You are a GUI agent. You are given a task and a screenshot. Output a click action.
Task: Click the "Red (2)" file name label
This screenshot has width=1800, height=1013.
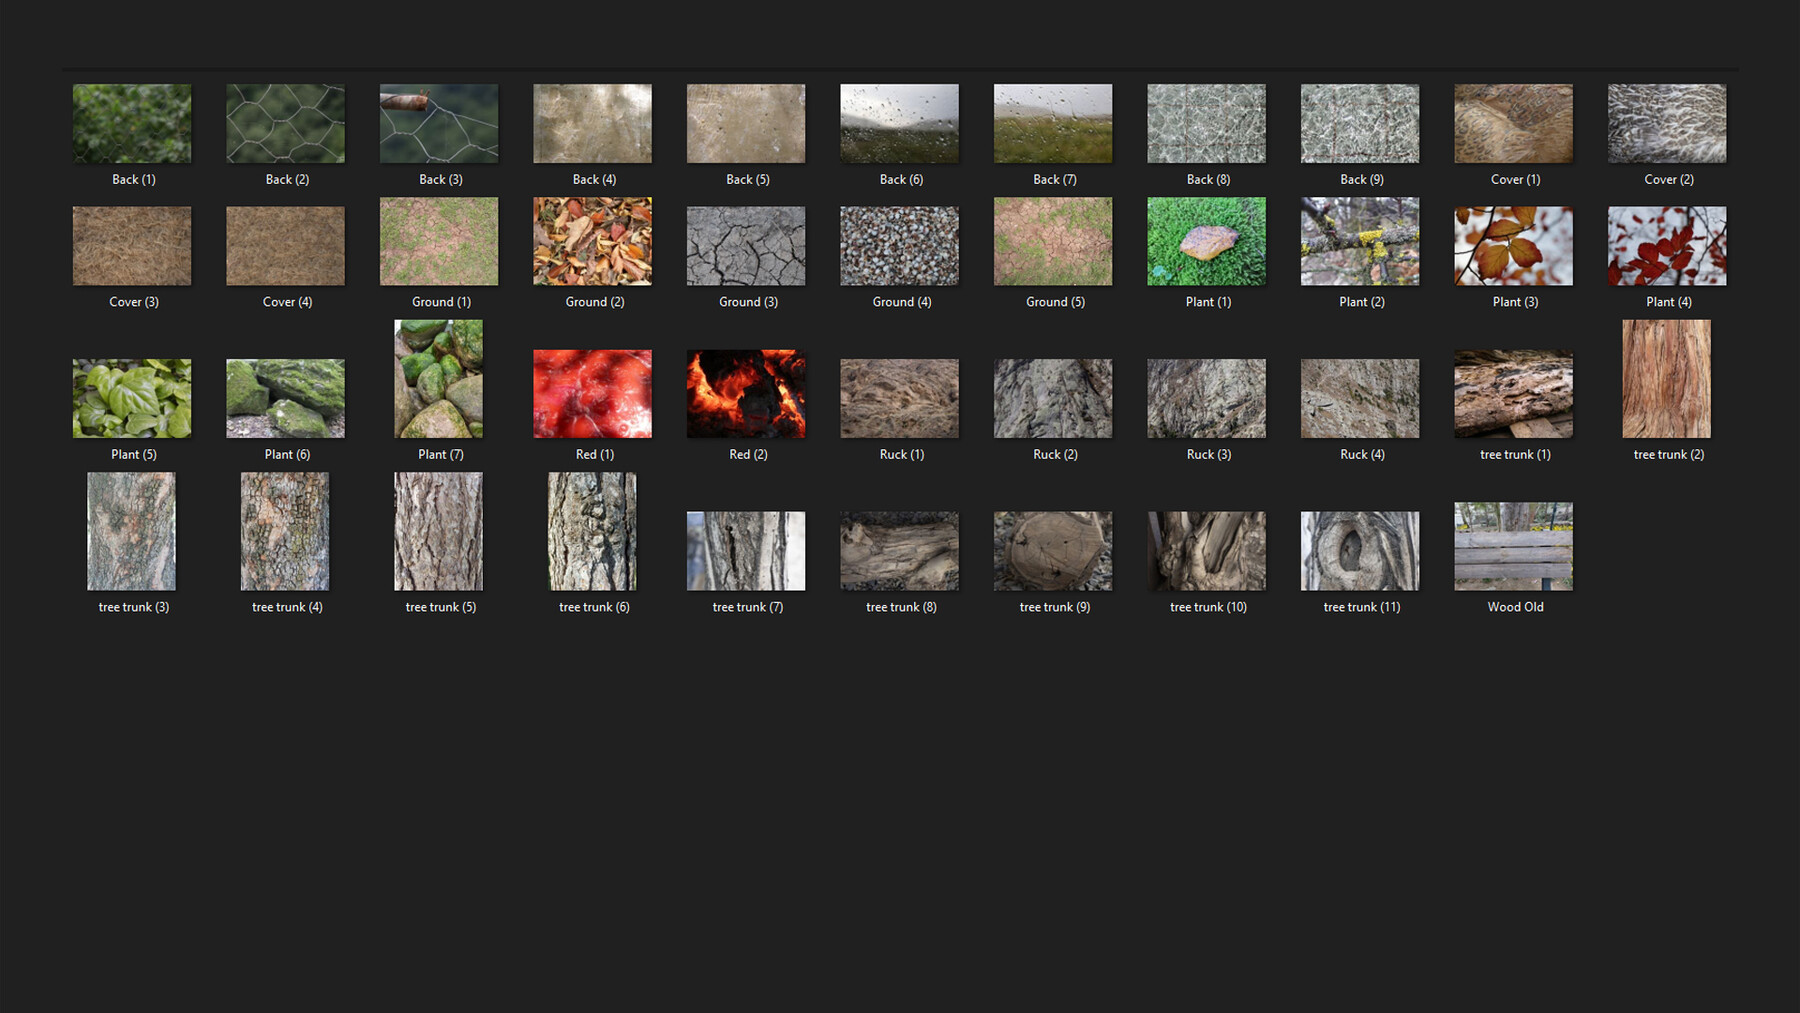(x=748, y=455)
